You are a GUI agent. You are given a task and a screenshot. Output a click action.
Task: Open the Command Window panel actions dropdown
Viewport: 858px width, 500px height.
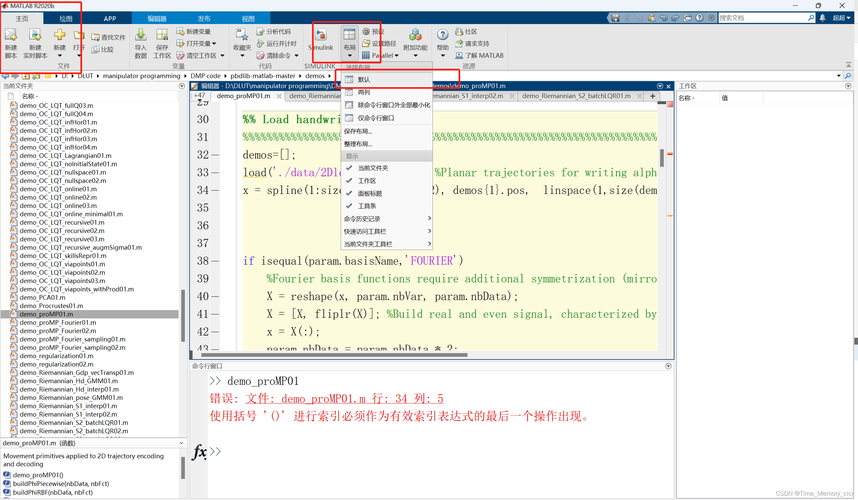point(668,366)
